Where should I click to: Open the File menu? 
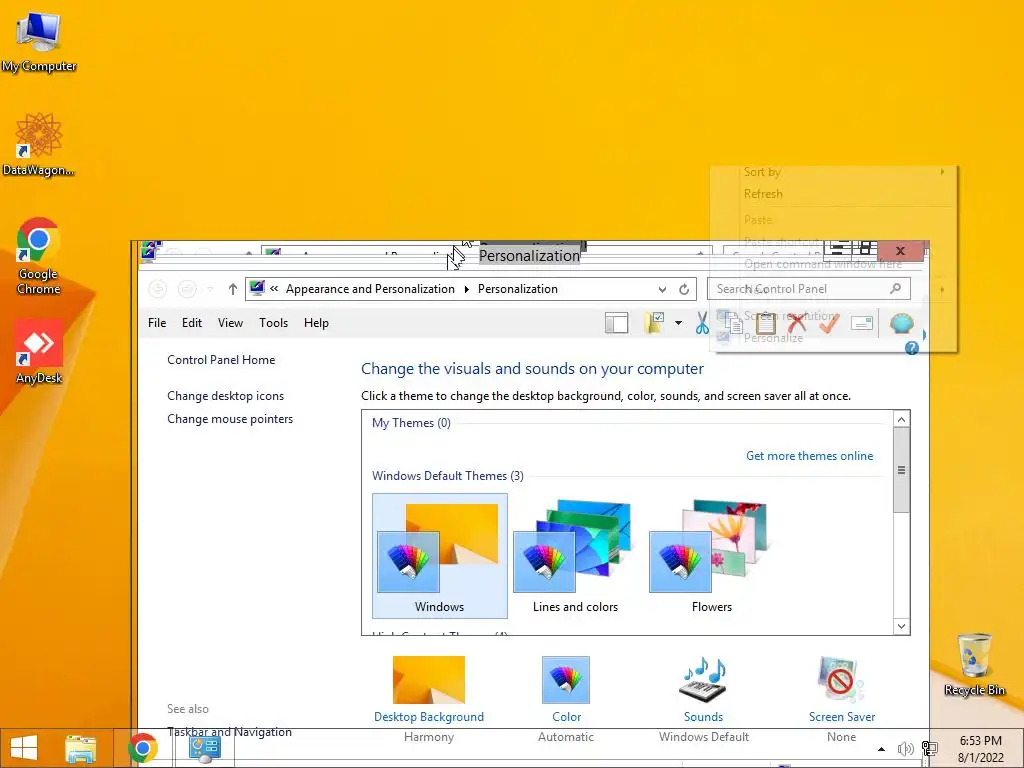(x=157, y=323)
